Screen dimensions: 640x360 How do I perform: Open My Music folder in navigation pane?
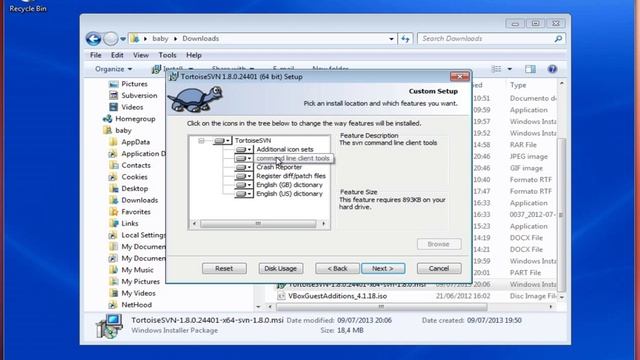click(137, 270)
